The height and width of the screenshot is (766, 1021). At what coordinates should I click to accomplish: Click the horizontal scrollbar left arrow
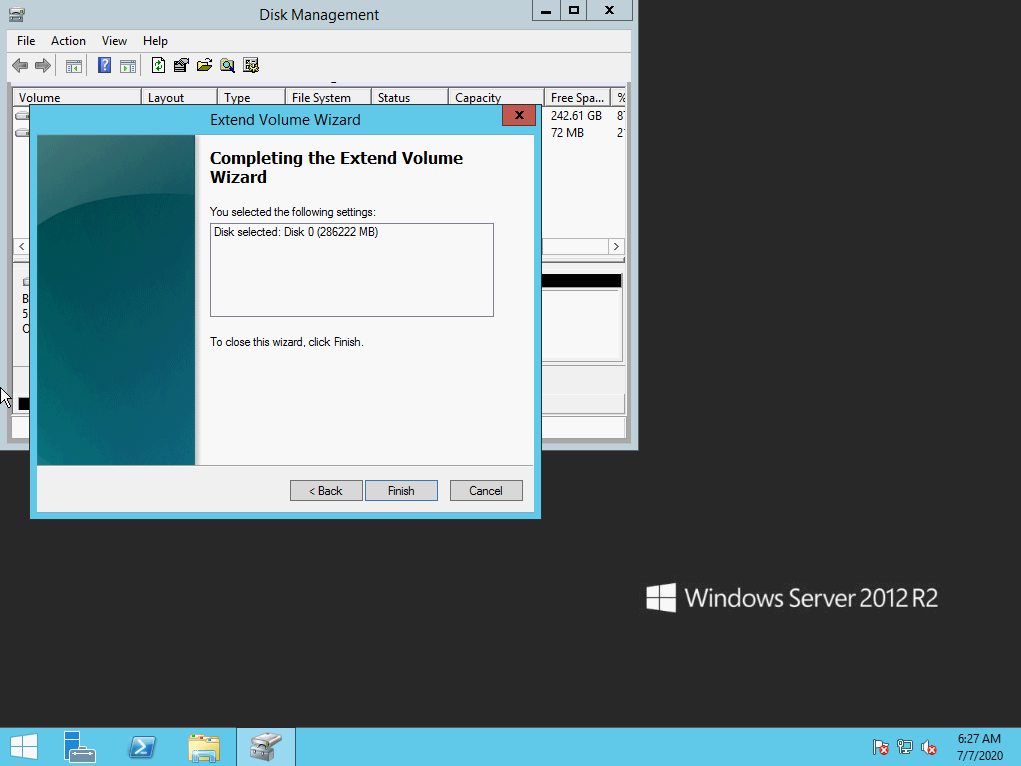point(21,246)
